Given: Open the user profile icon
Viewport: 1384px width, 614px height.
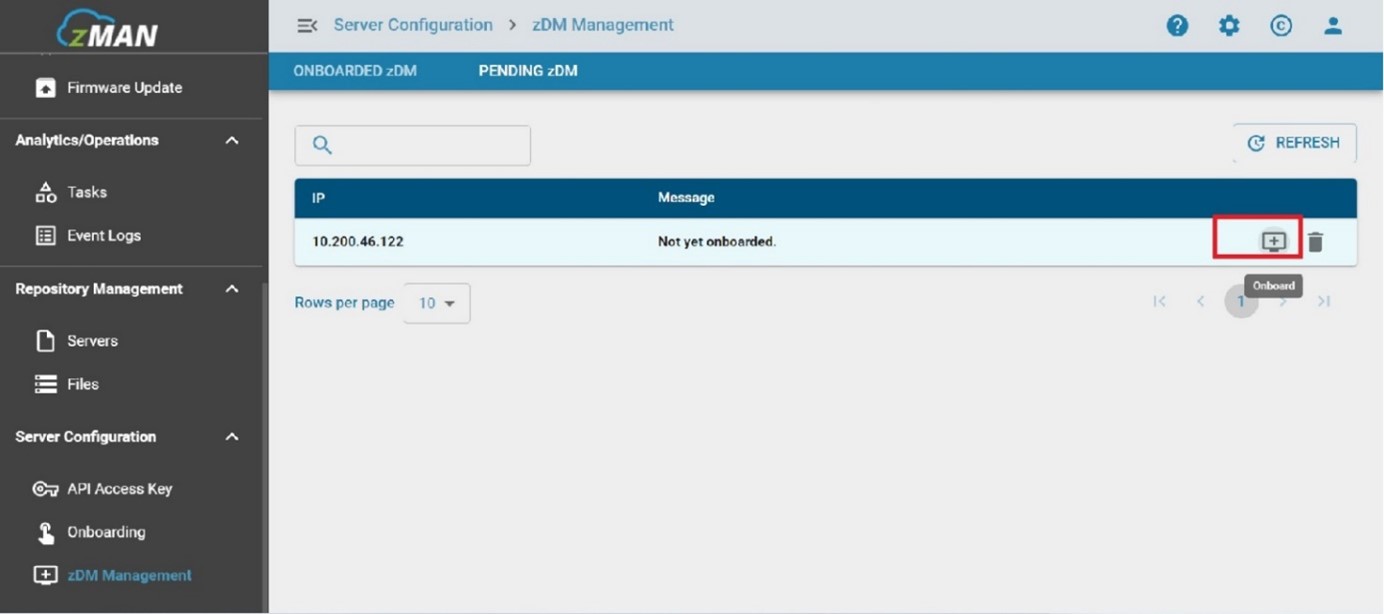Looking at the screenshot, I should click(x=1333, y=26).
